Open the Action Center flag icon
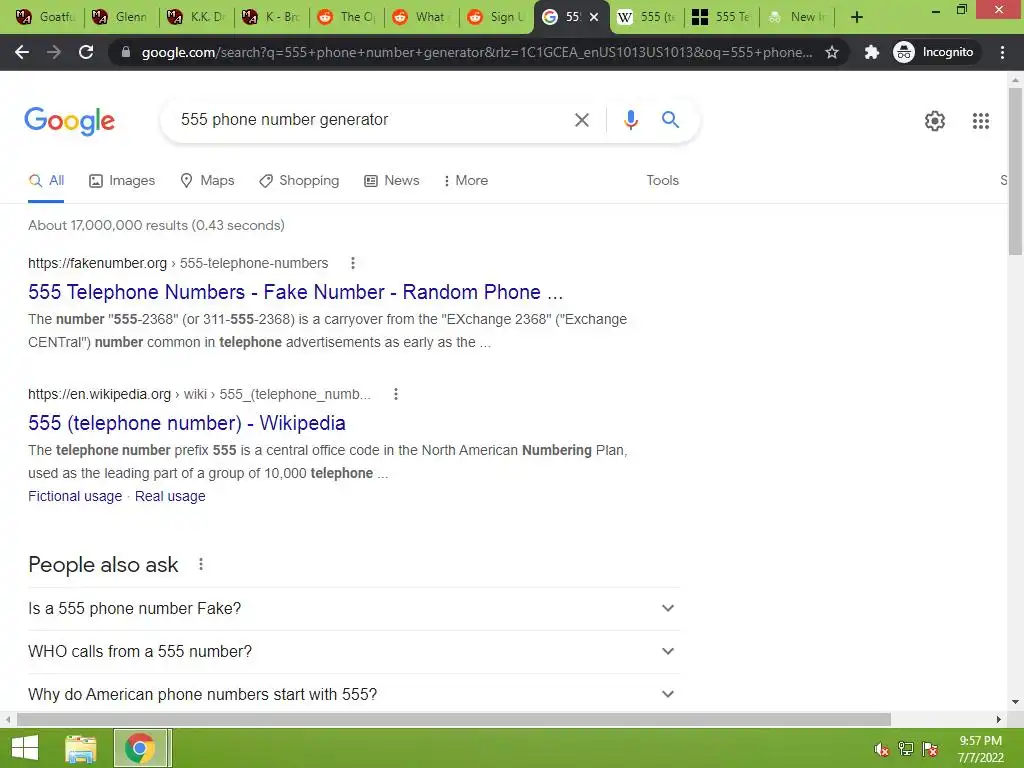The image size is (1024, 768). pos(930,749)
